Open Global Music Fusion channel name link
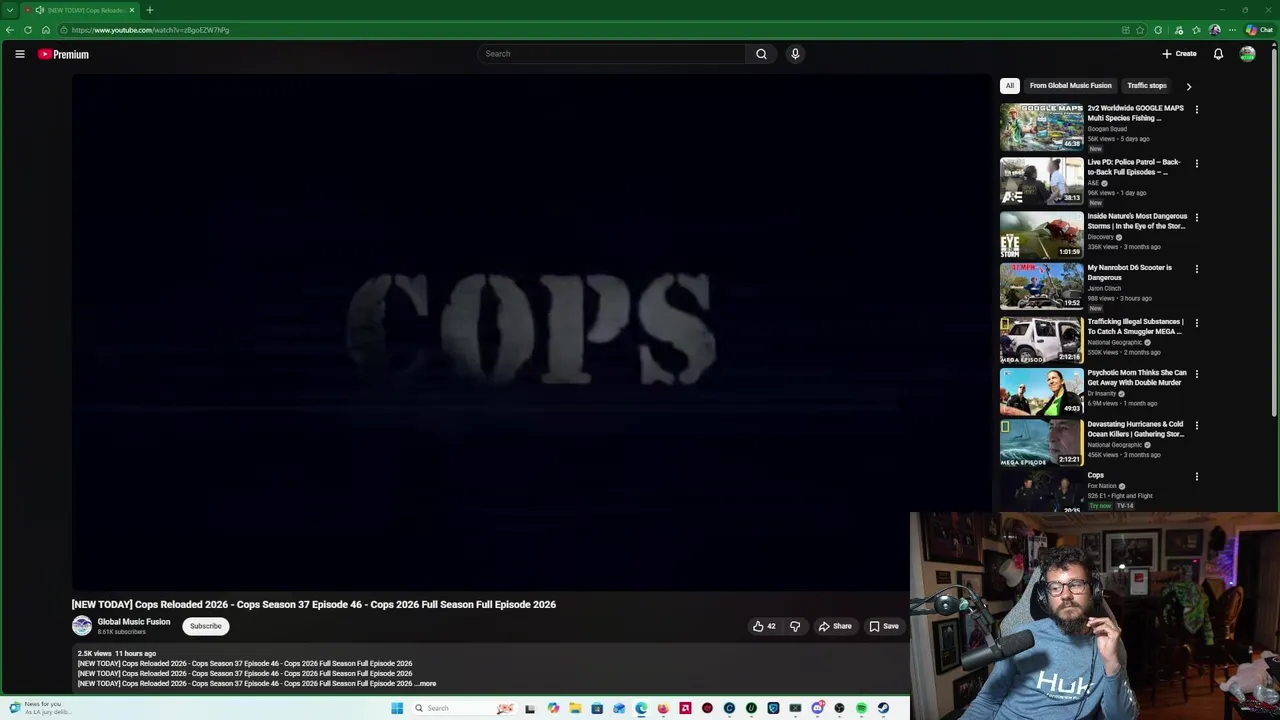The width and height of the screenshot is (1280, 720). [x=134, y=622]
